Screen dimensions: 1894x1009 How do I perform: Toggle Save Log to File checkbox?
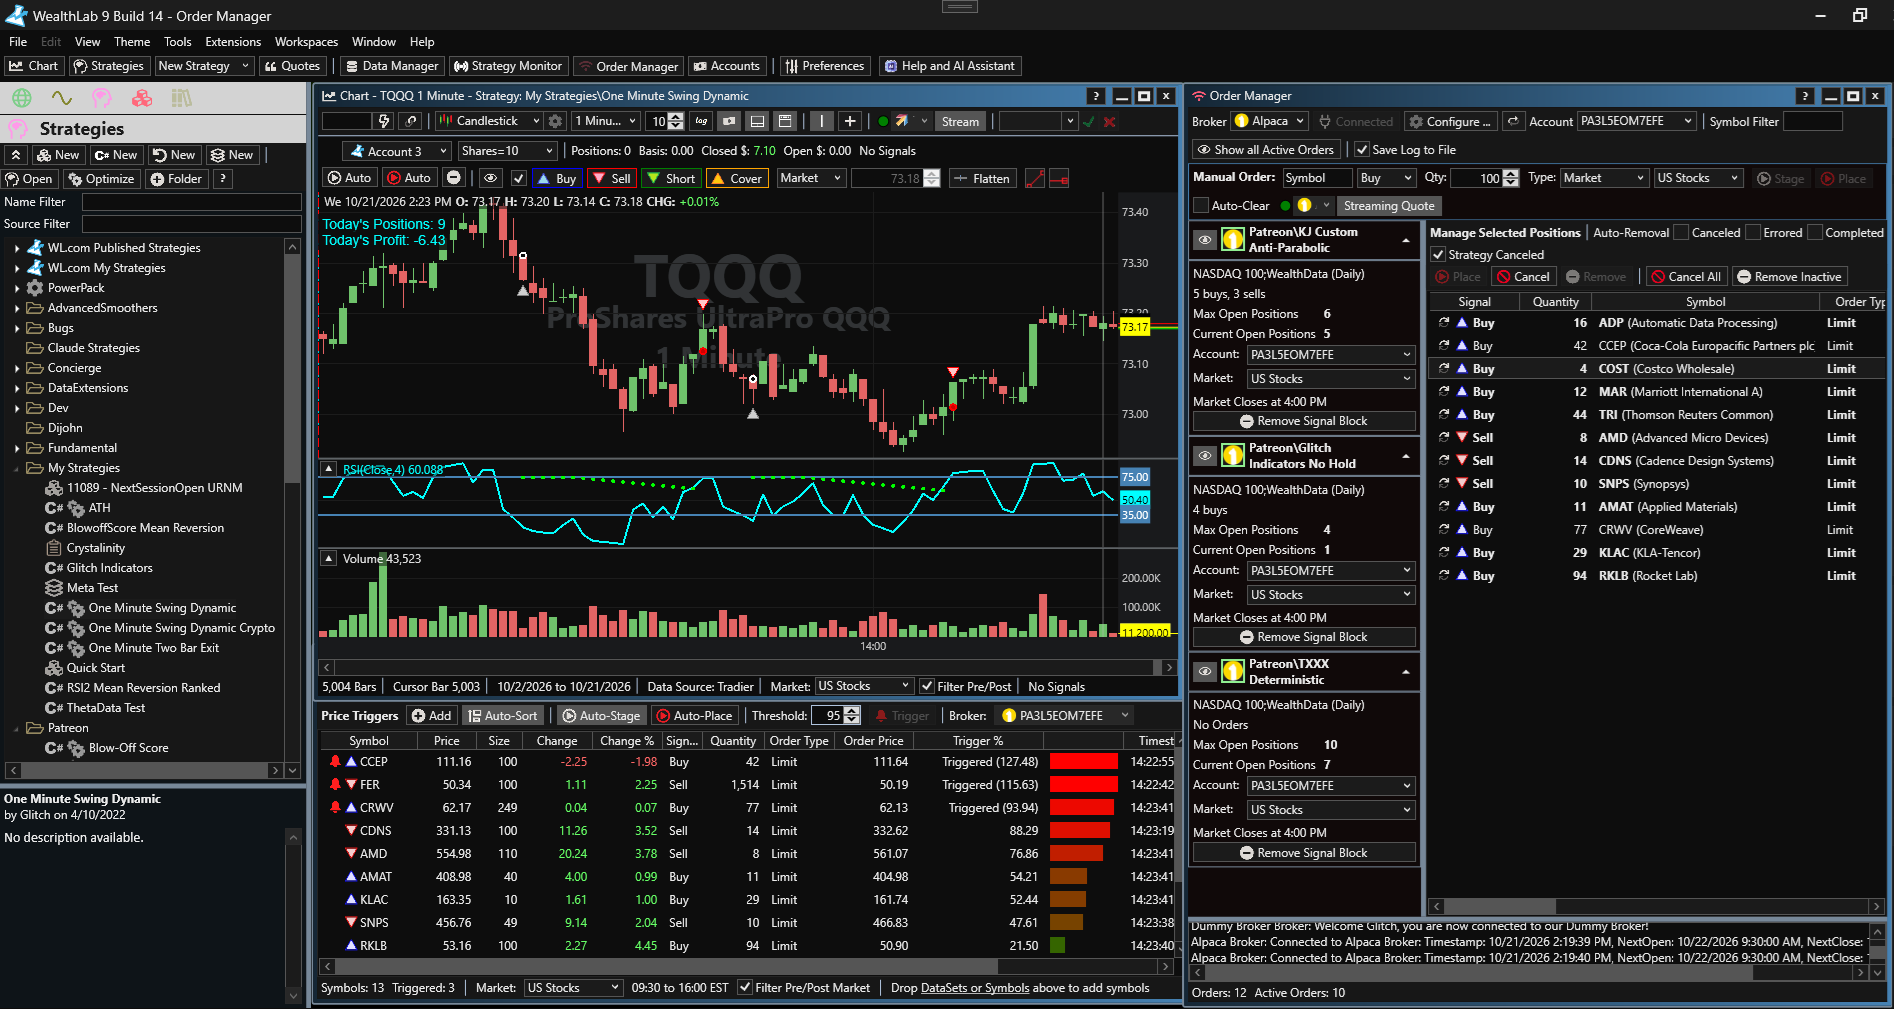click(x=1361, y=150)
